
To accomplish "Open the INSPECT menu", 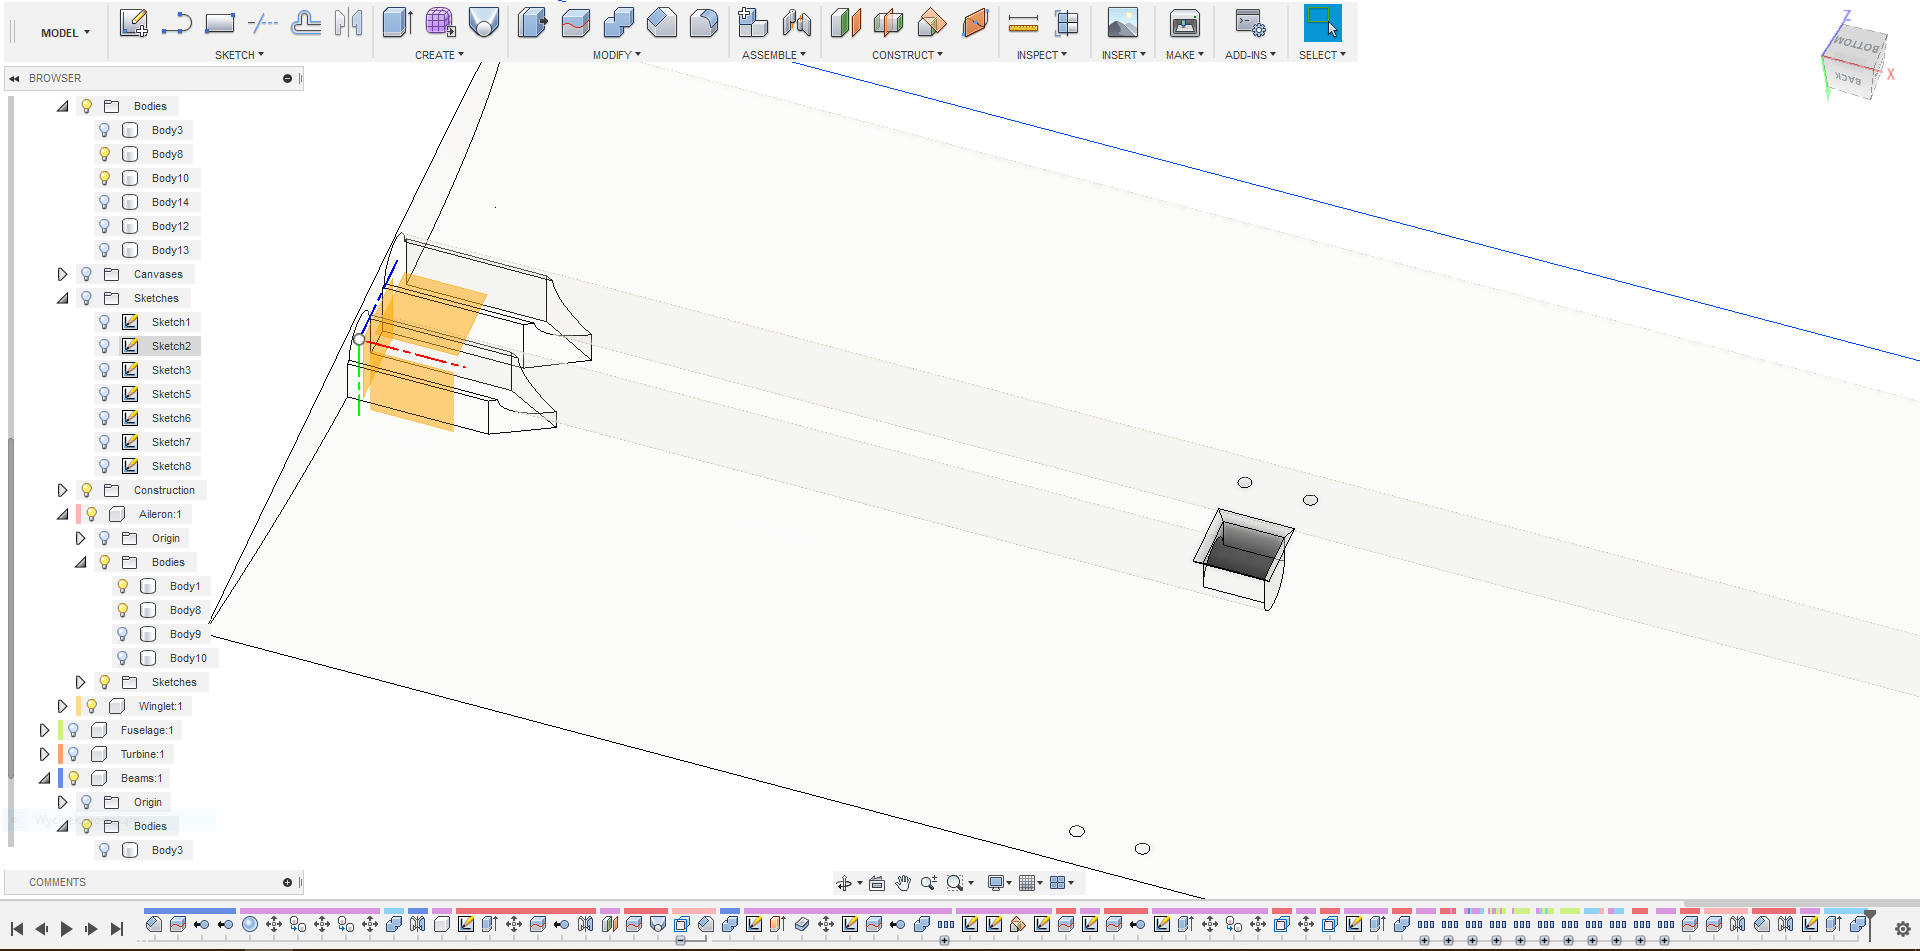I will tap(1041, 55).
